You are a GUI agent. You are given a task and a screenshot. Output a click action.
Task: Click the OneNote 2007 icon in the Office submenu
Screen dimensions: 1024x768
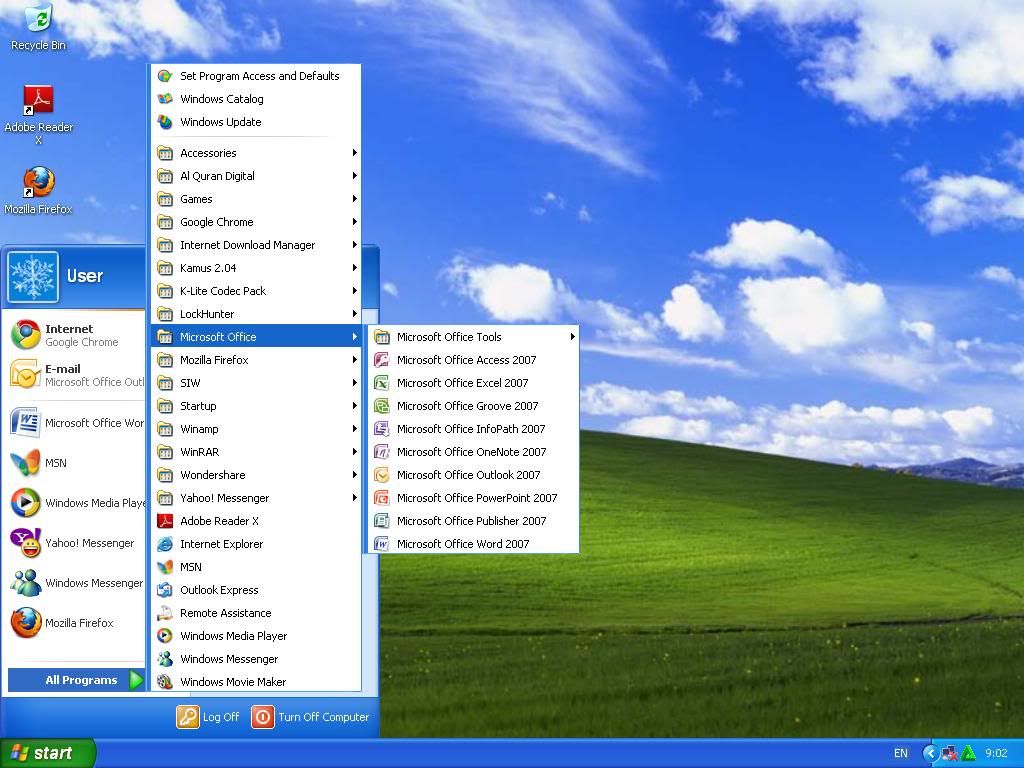[381, 452]
